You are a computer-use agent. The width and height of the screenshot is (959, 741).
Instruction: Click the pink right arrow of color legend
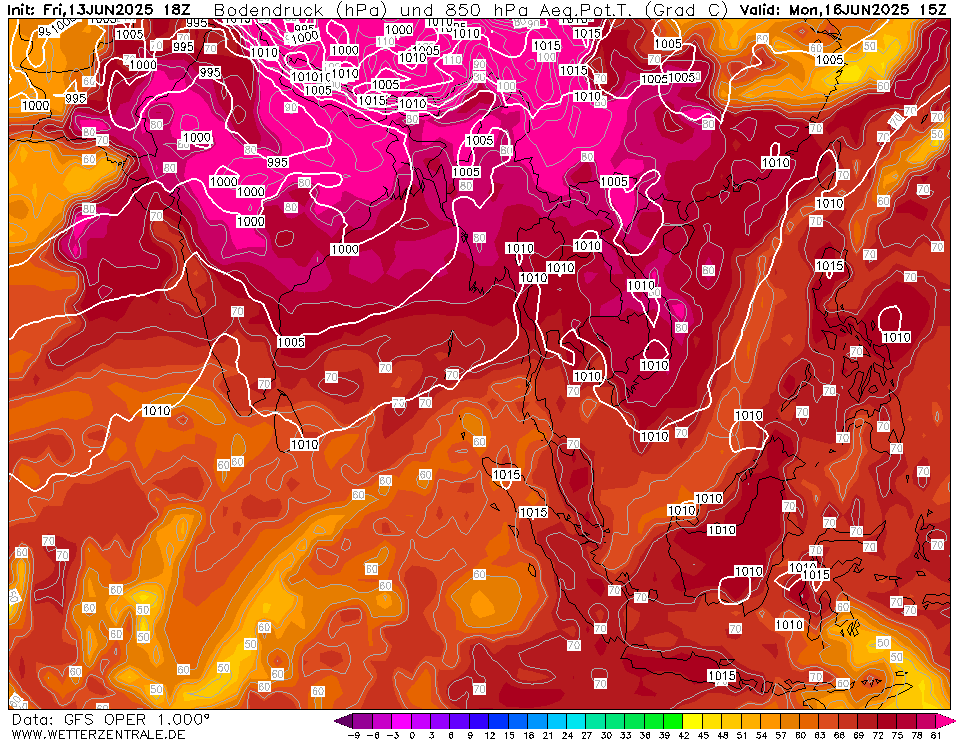(x=945, y=720)
